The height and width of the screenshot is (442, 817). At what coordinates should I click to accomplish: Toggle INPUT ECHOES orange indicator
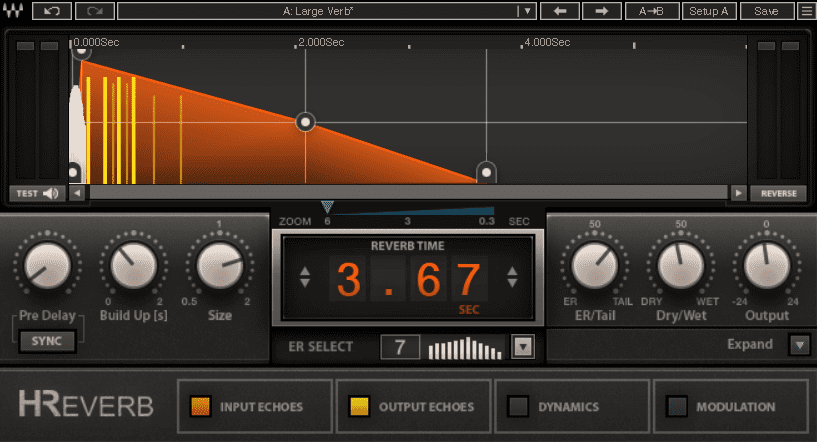click(x=201, y=407)
